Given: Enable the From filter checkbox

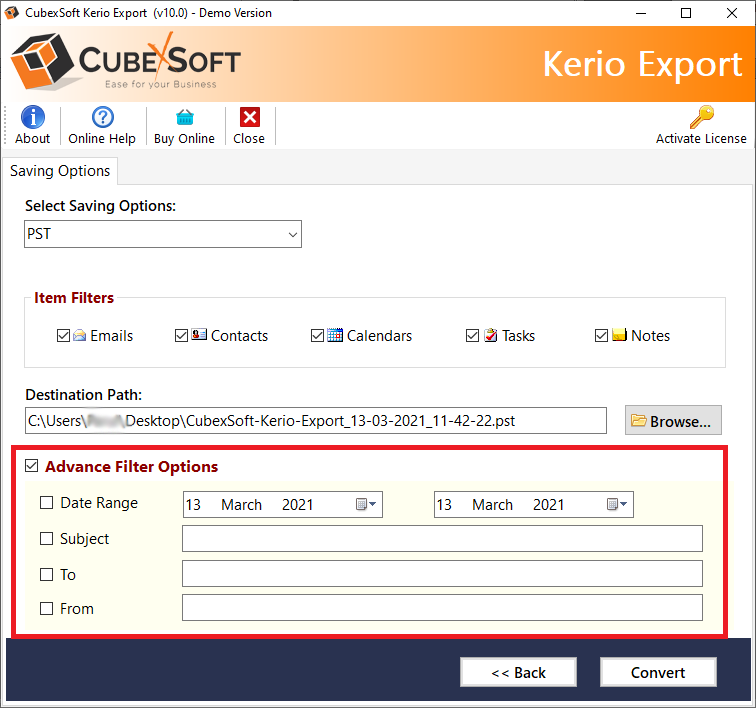Looking at the screenshot, I should tap(46, 609).
